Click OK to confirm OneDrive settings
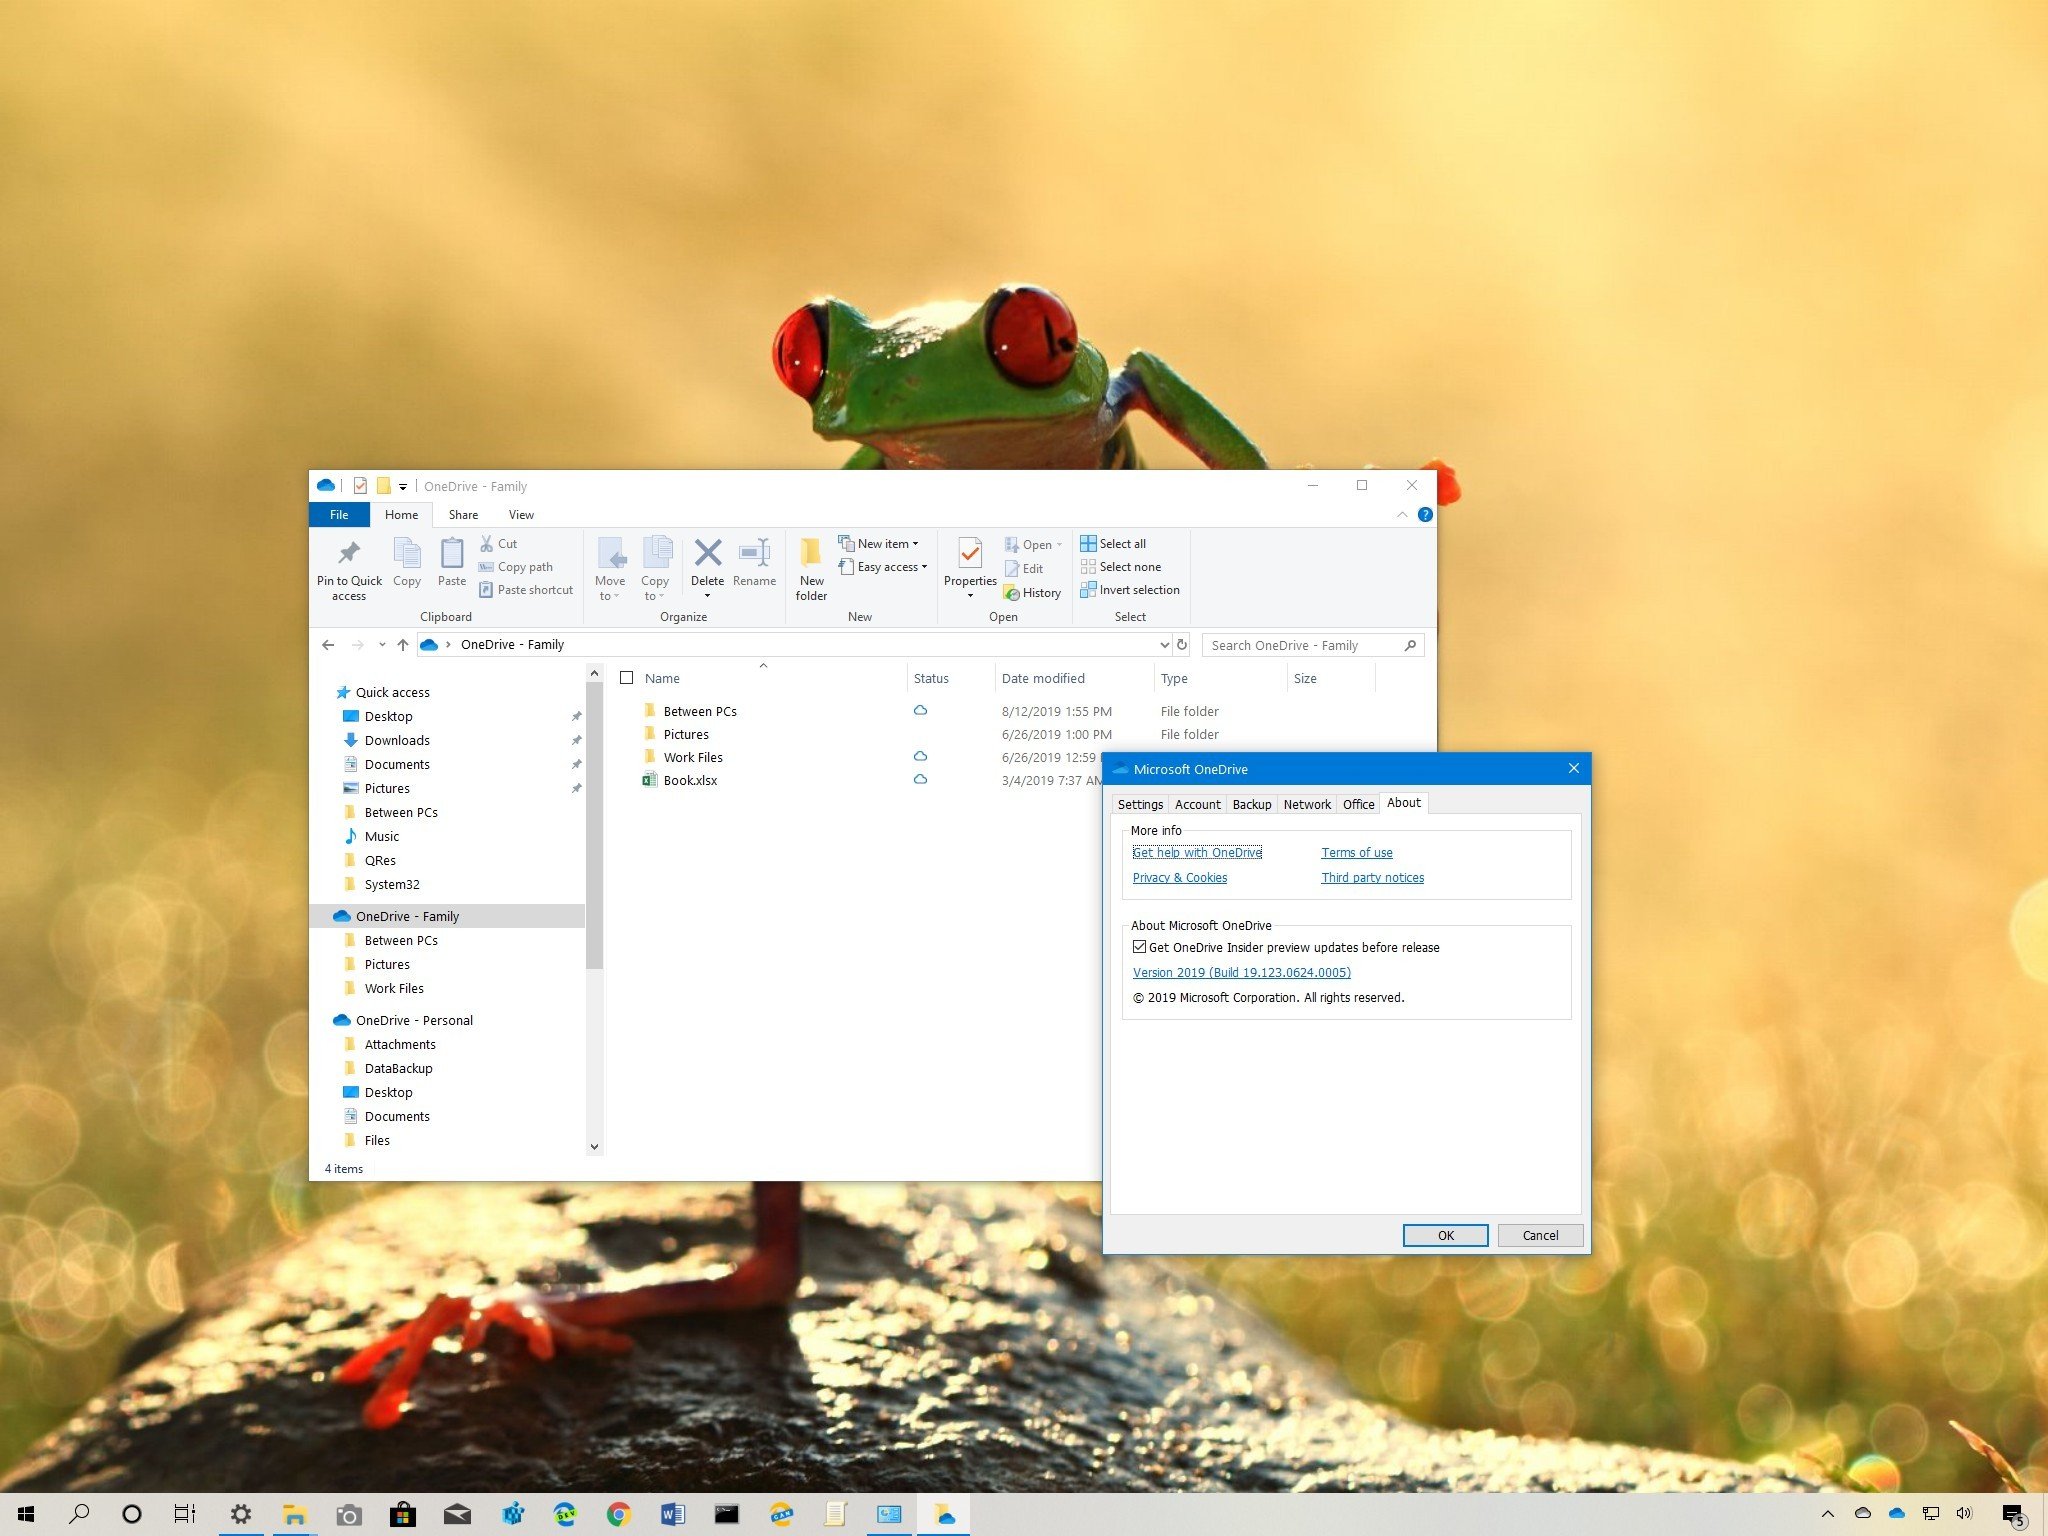The height and width of the screenshot is (1536, 2048). coord(1443,1234)
